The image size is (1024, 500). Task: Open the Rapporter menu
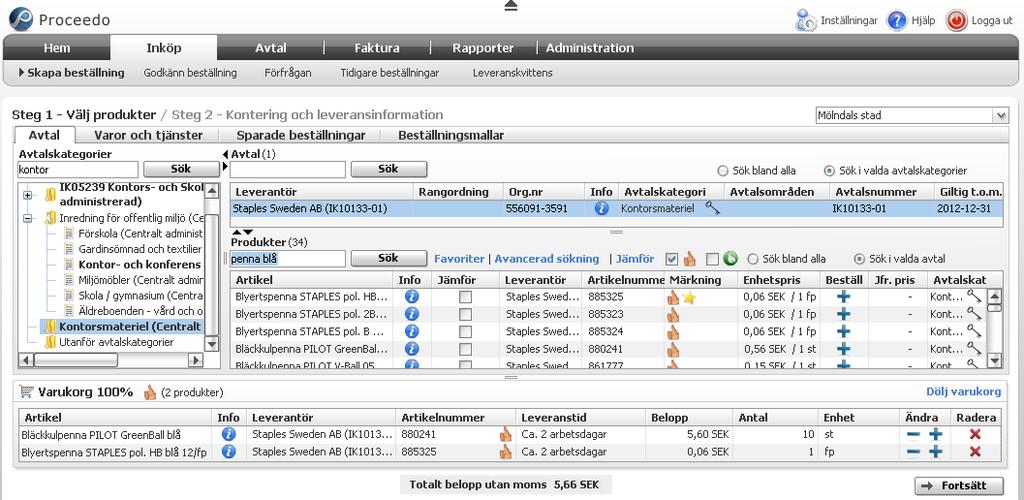click(483, 48)
